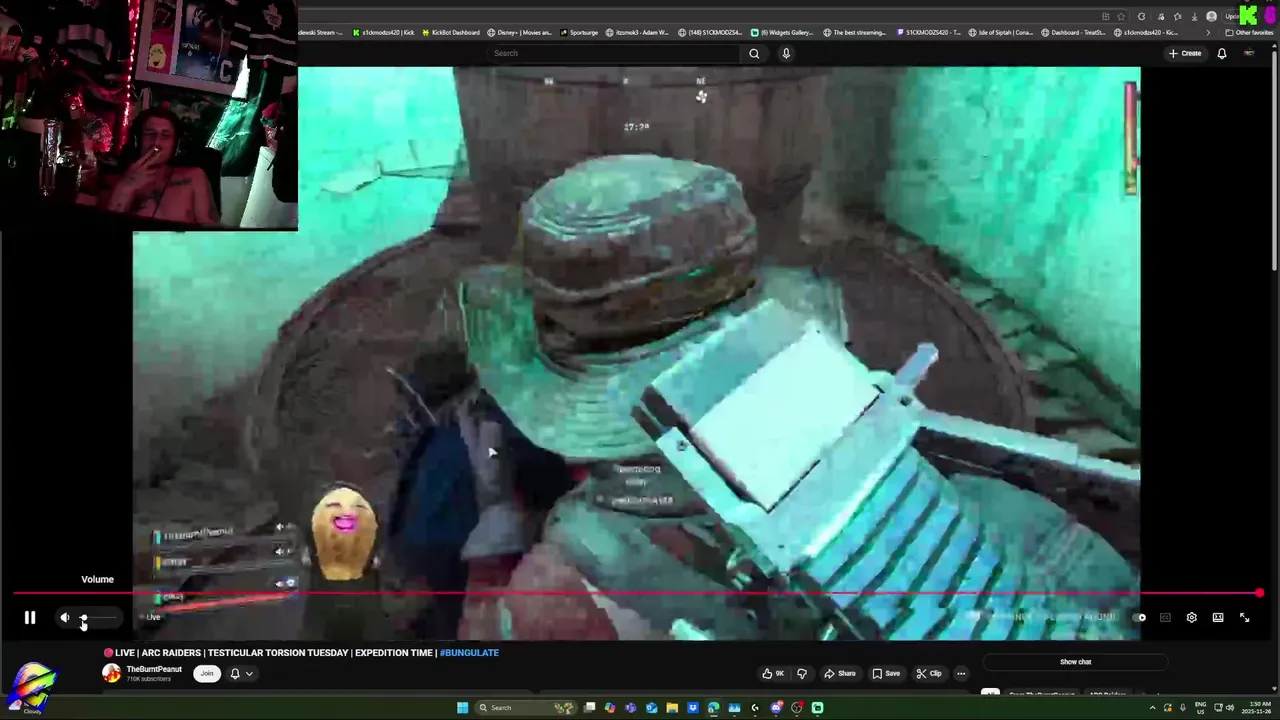Open the YouTube account avatar menu
The height and width of the screenshot is (720, 1280).
click(x=1249, y=53)
